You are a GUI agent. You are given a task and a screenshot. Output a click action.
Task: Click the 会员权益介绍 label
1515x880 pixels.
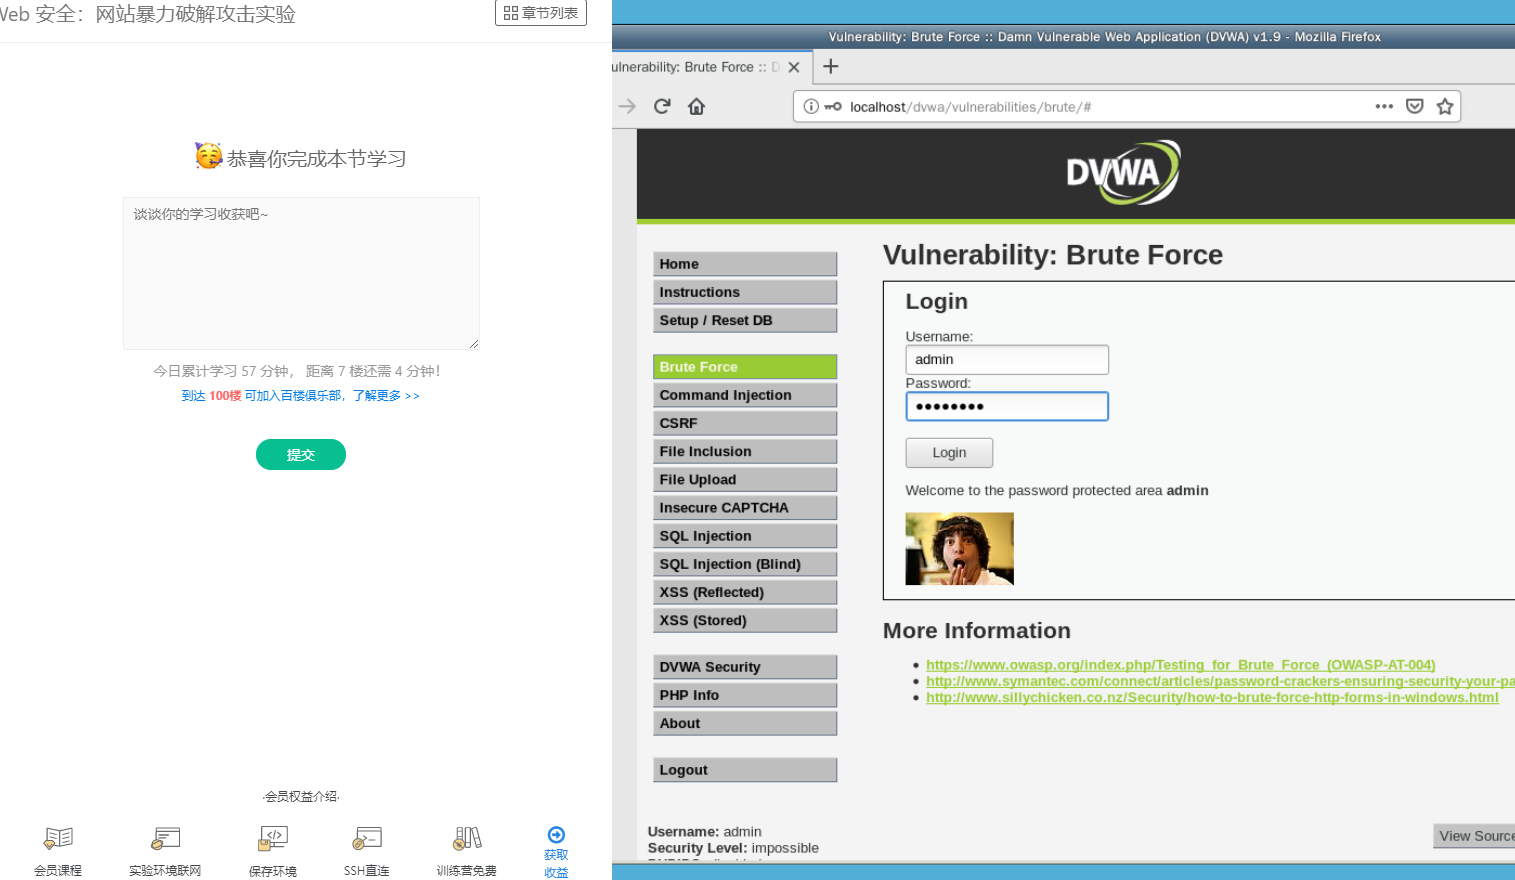(x=301, y=796)
